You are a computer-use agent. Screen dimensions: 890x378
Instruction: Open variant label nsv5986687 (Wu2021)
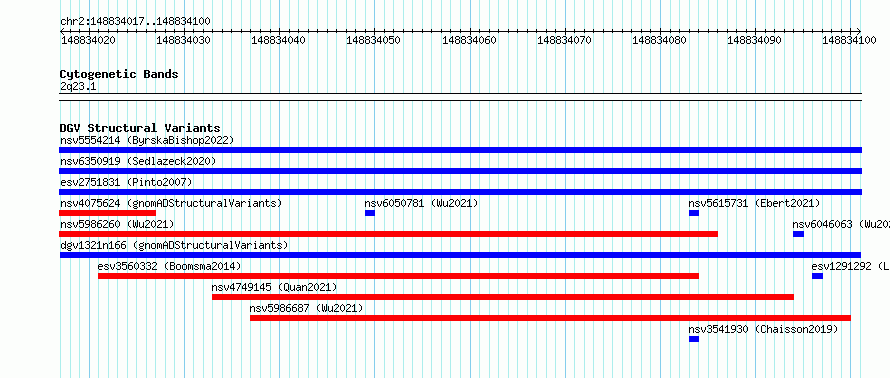(307, 308)
